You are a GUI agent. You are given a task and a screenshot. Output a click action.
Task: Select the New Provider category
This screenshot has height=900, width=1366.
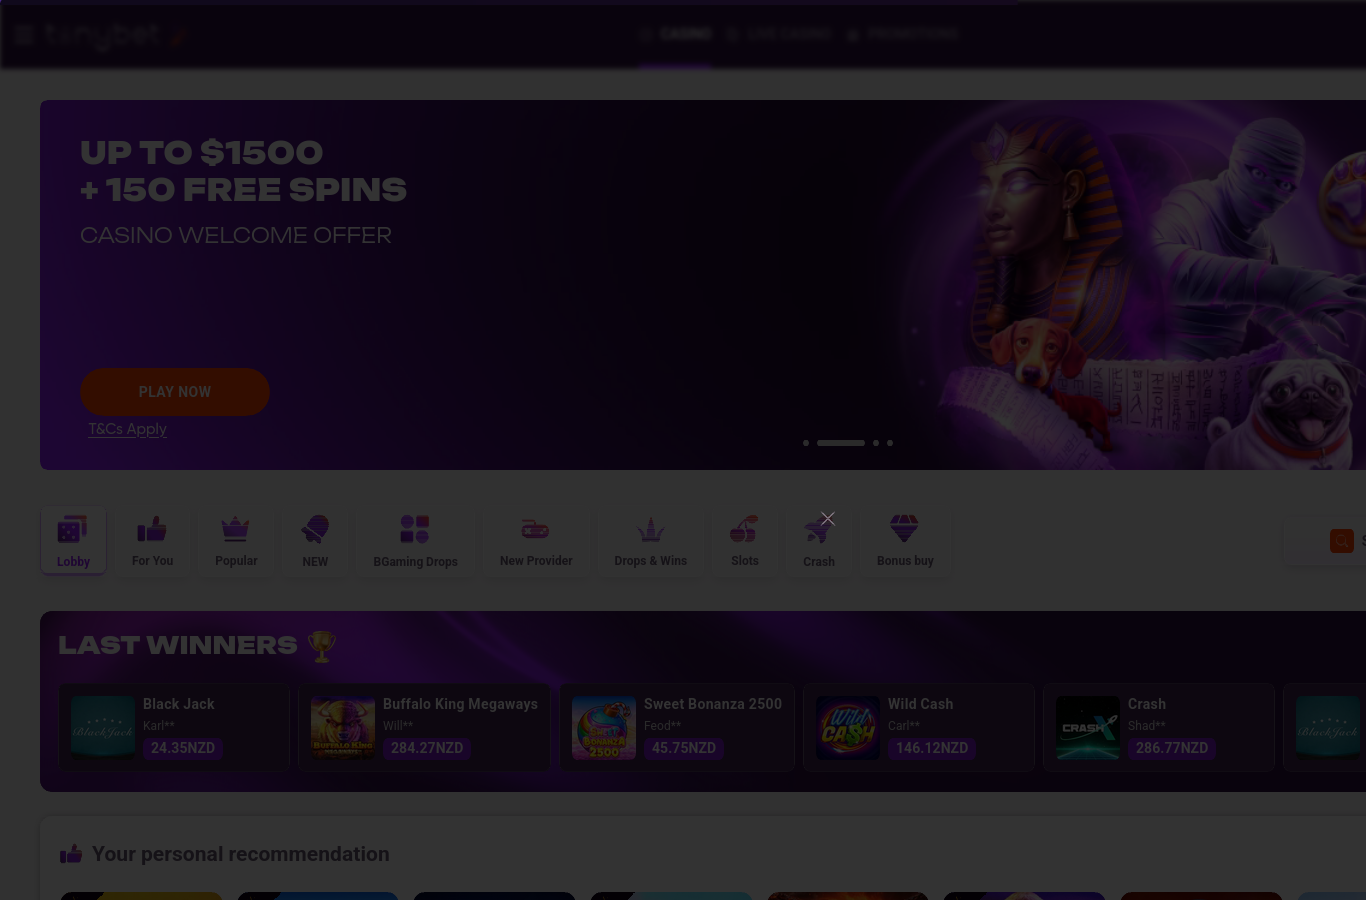(536, 541)
